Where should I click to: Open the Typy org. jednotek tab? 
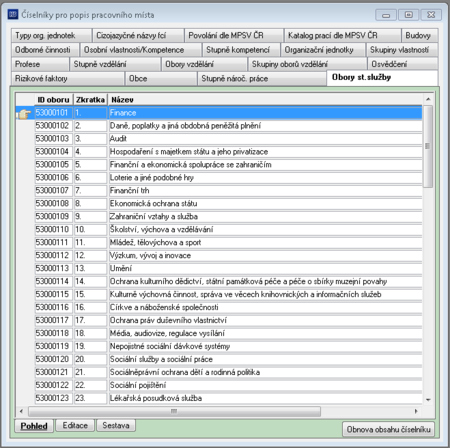click(x=52, y=35)
